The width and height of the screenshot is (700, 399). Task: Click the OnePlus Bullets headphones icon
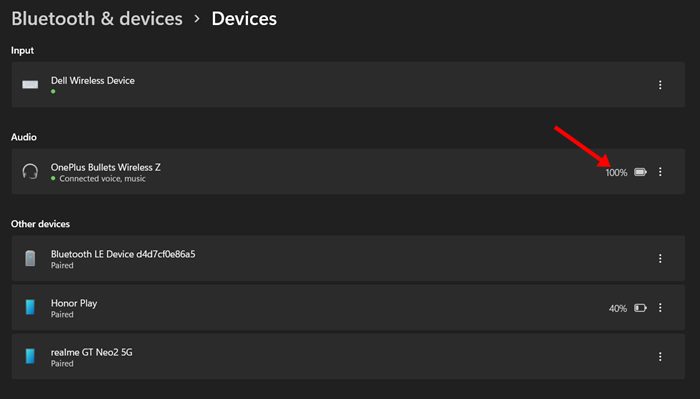coord(30,171)
